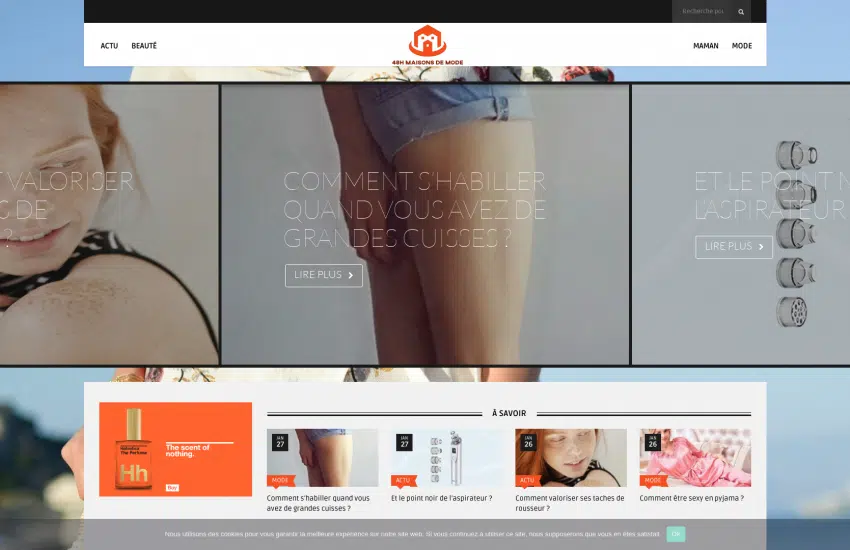
Task: Open the "Comment être sexy en pyjama" link
Action: point(691,498)
